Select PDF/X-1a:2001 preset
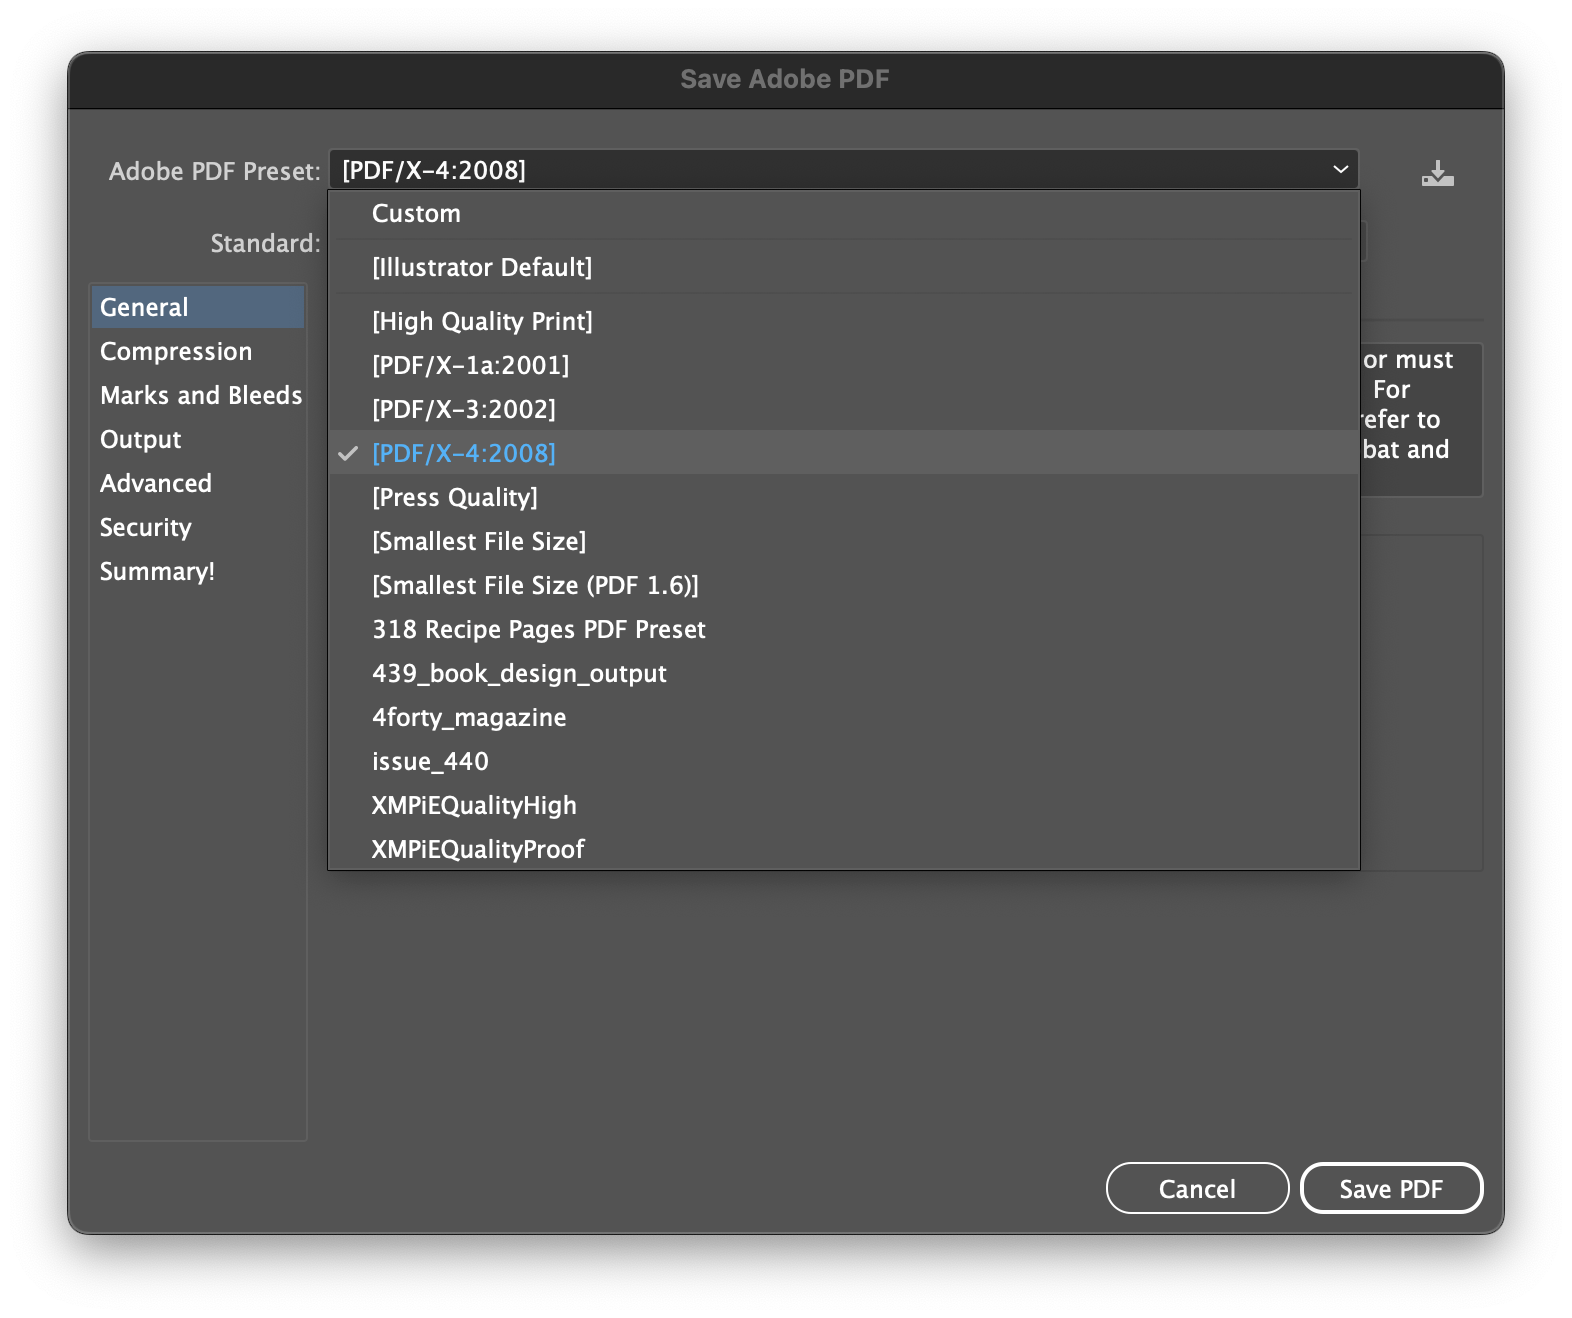1572x1318 pixels. (844, 366)
